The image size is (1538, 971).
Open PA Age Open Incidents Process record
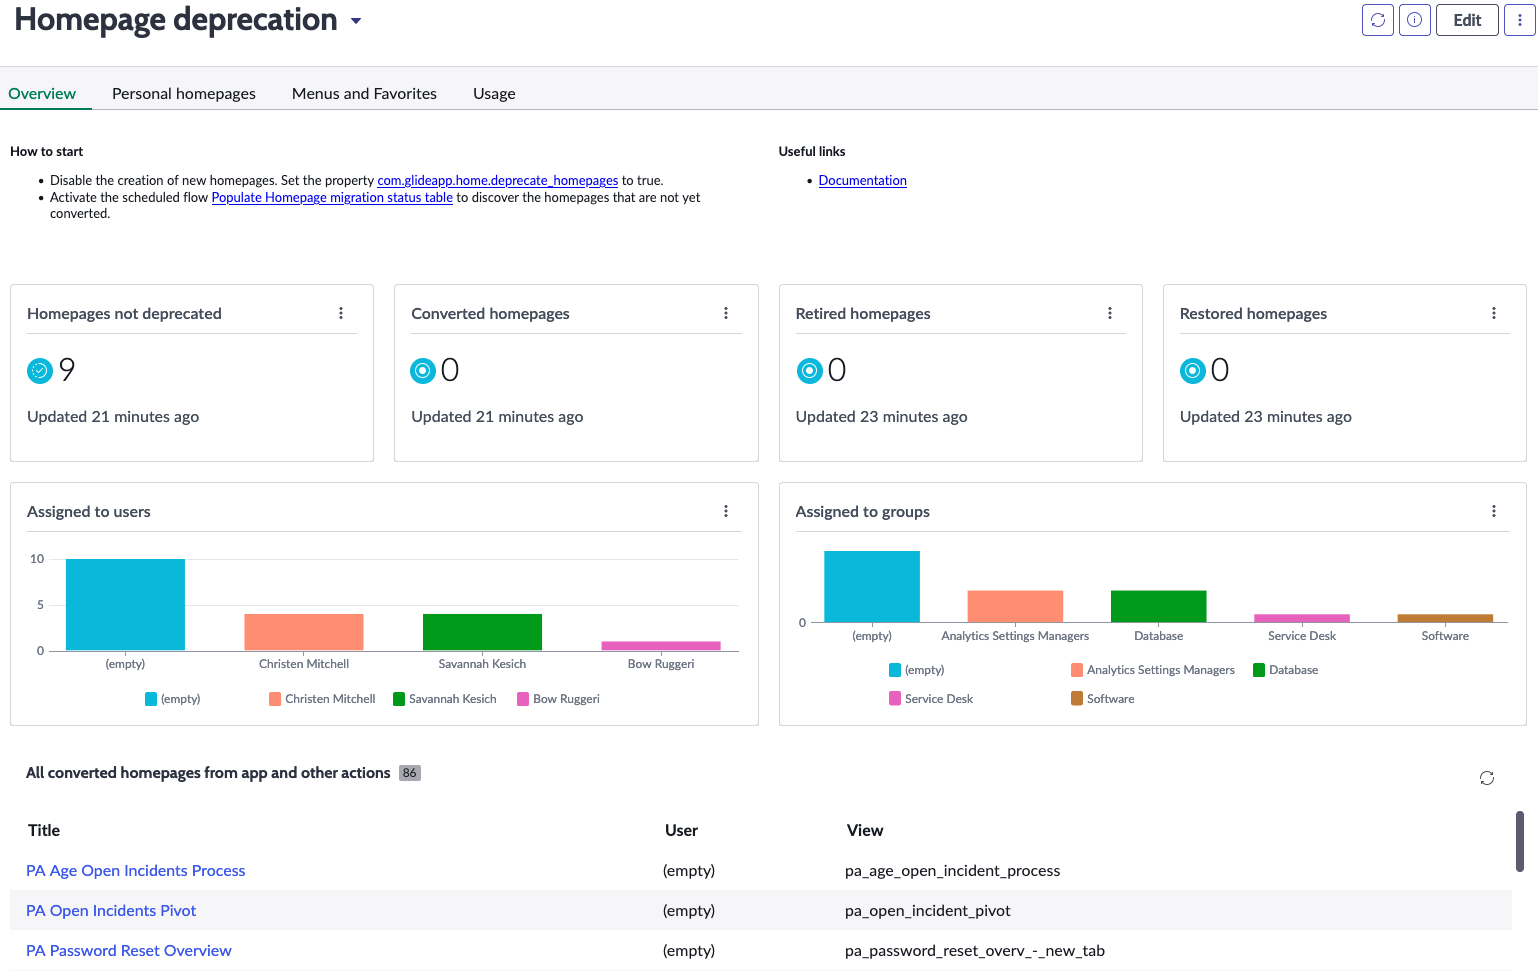coord(135,871)
